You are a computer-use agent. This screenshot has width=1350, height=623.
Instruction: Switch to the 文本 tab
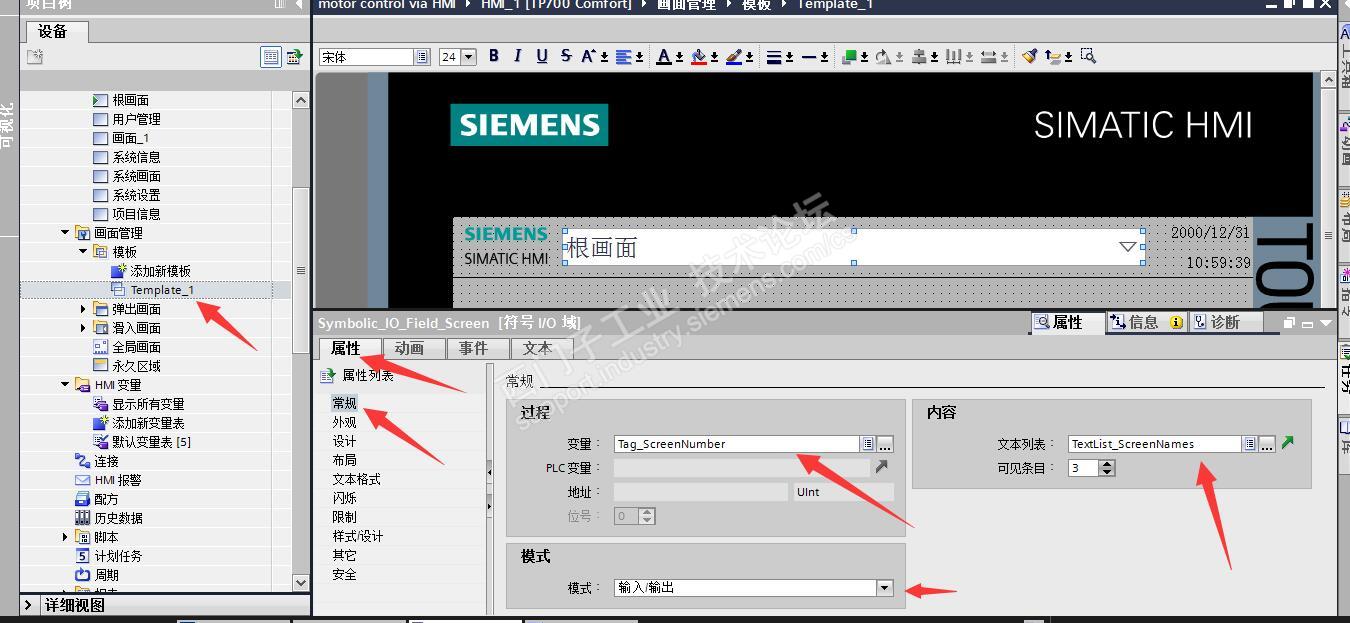(537, 348)
